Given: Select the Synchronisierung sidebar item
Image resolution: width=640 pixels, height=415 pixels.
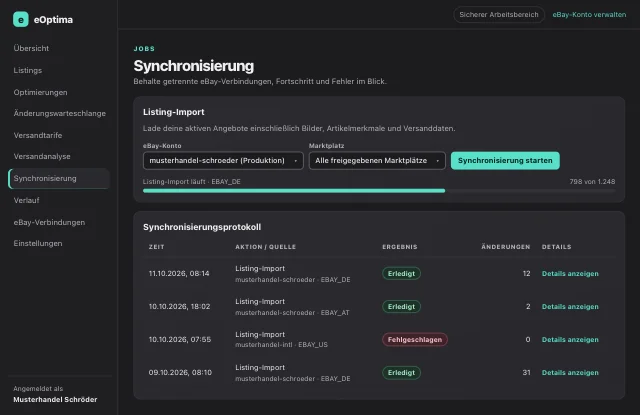Looking at the screenshot, I should tap(59, 178).
